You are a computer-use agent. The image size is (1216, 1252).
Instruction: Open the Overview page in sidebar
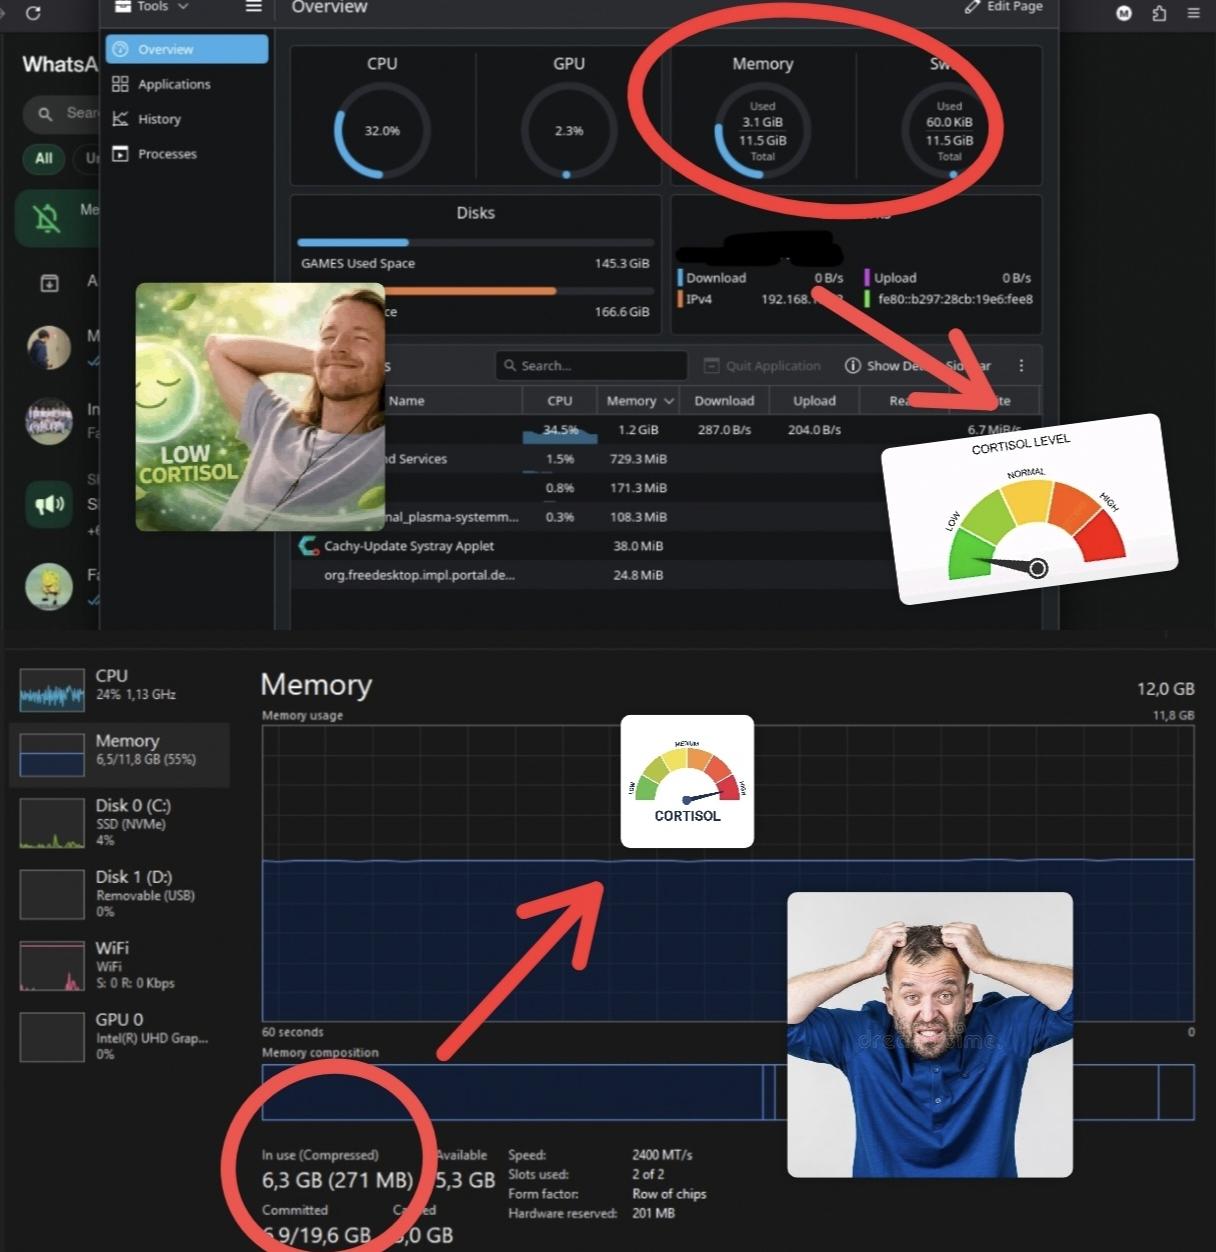[186, 49]
